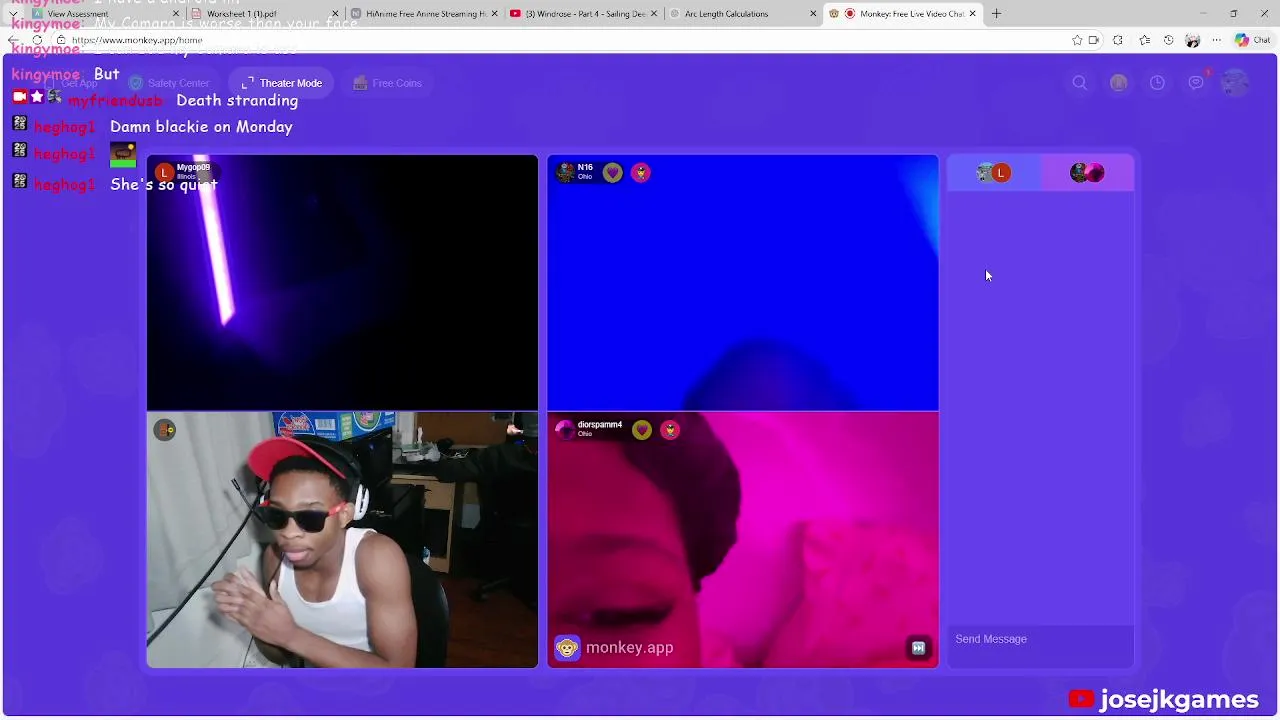The image size is (1280, 720).
Task: Open Copilot Chat in browser toolbar
Action: (x=1251, y=40)
